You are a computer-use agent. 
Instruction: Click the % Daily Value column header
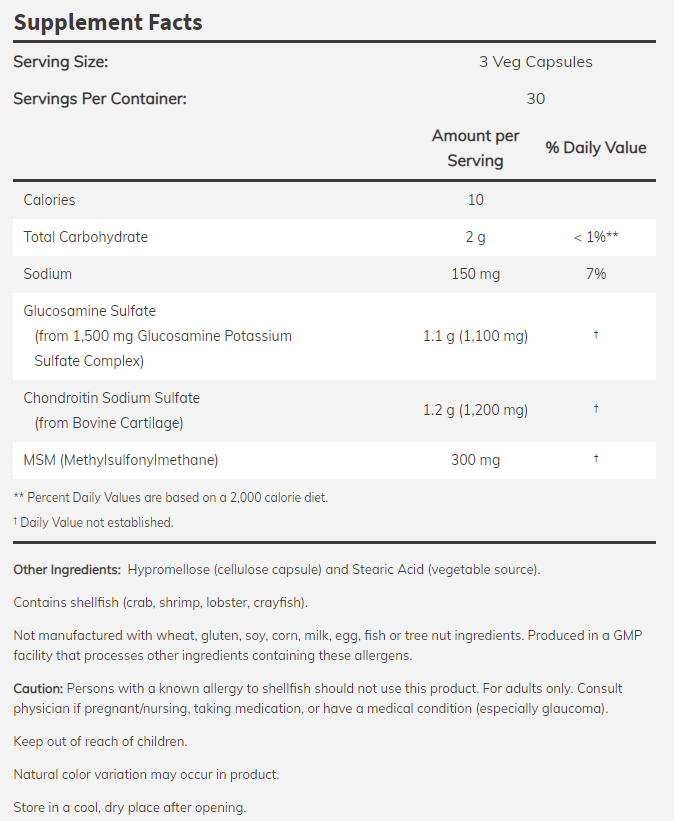click(596, 148)
